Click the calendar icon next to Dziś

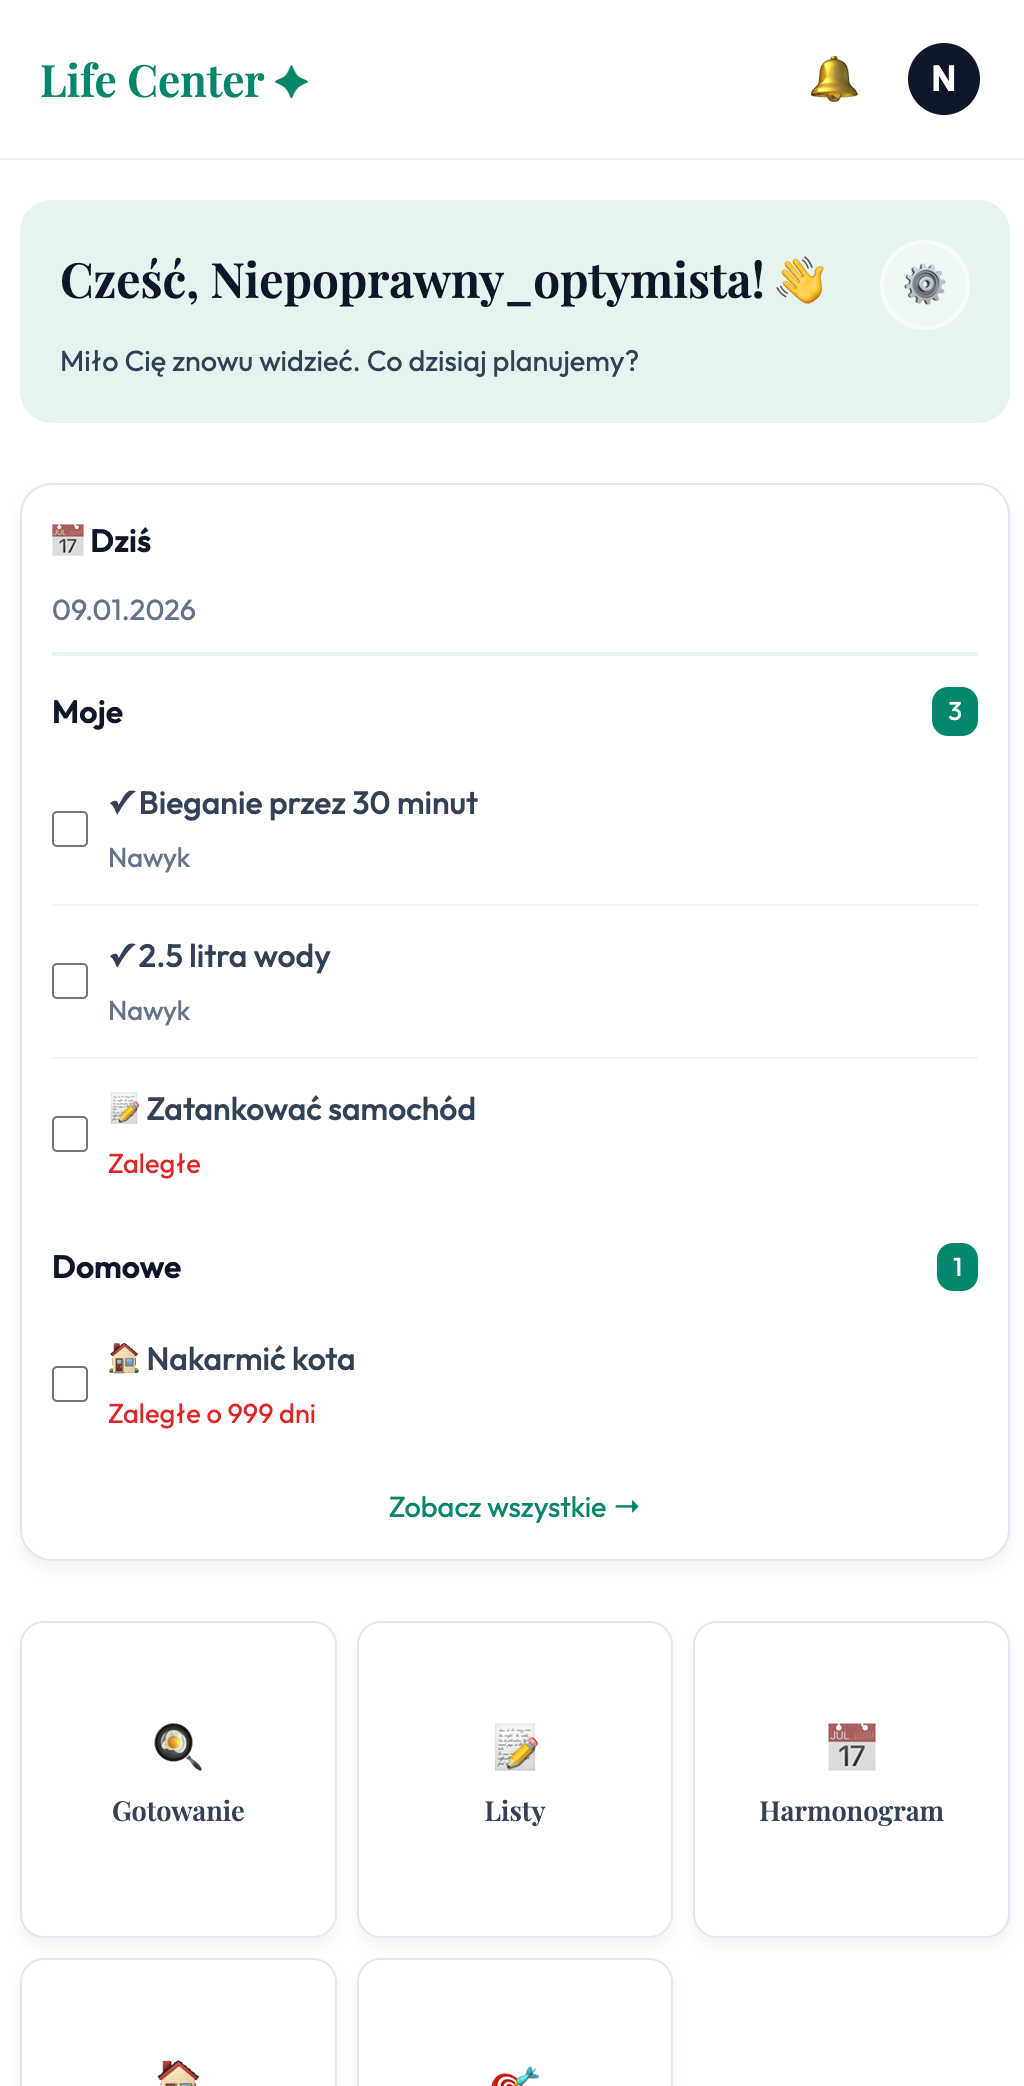tap(66, 538)
